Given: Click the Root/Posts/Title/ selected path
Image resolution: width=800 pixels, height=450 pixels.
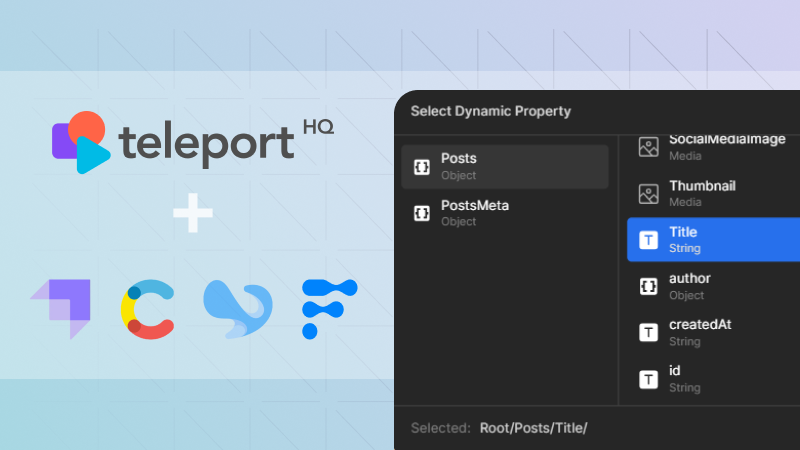Looking at the screenshot, I should point(533,428).
